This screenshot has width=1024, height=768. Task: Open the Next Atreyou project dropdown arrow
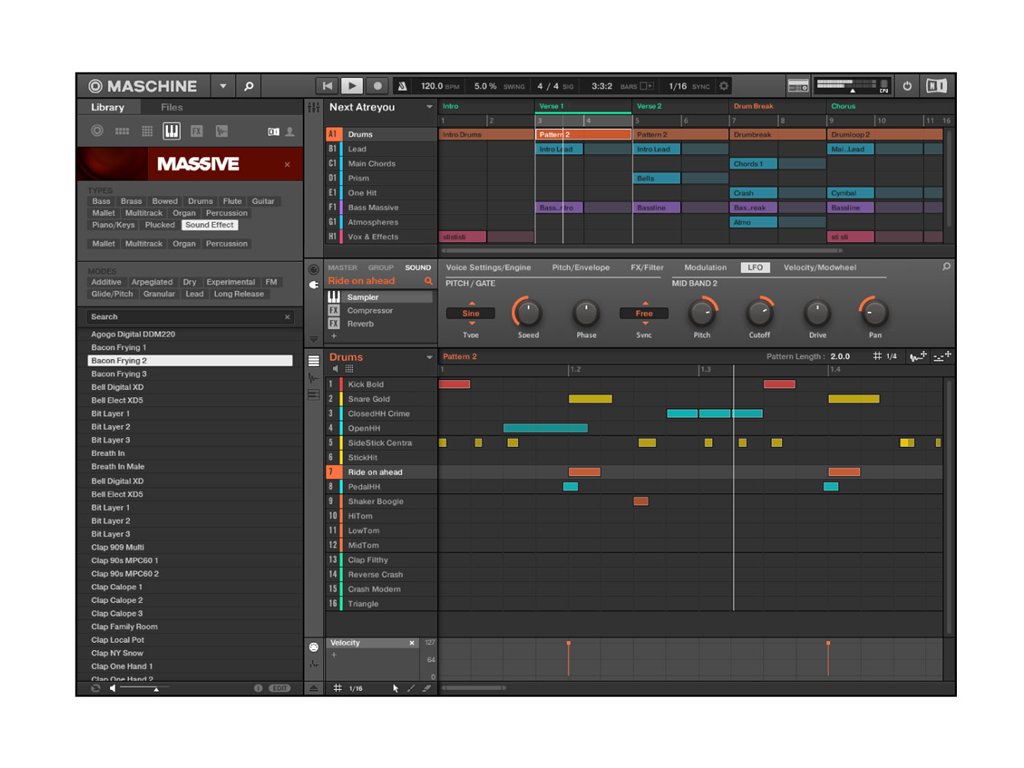[429, 107]
